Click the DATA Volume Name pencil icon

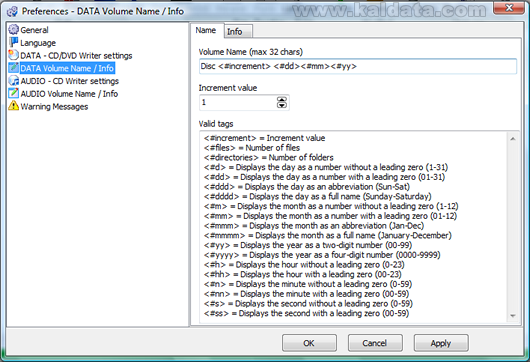coord(14,68)
